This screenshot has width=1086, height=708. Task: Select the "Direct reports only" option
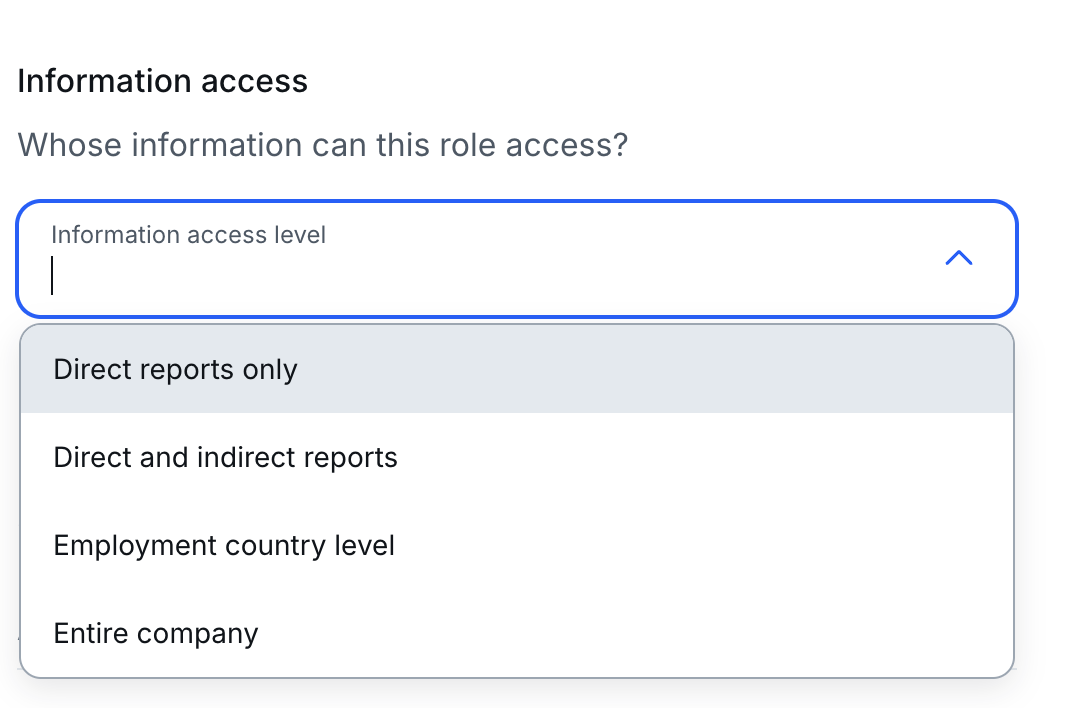coord(517,369)
